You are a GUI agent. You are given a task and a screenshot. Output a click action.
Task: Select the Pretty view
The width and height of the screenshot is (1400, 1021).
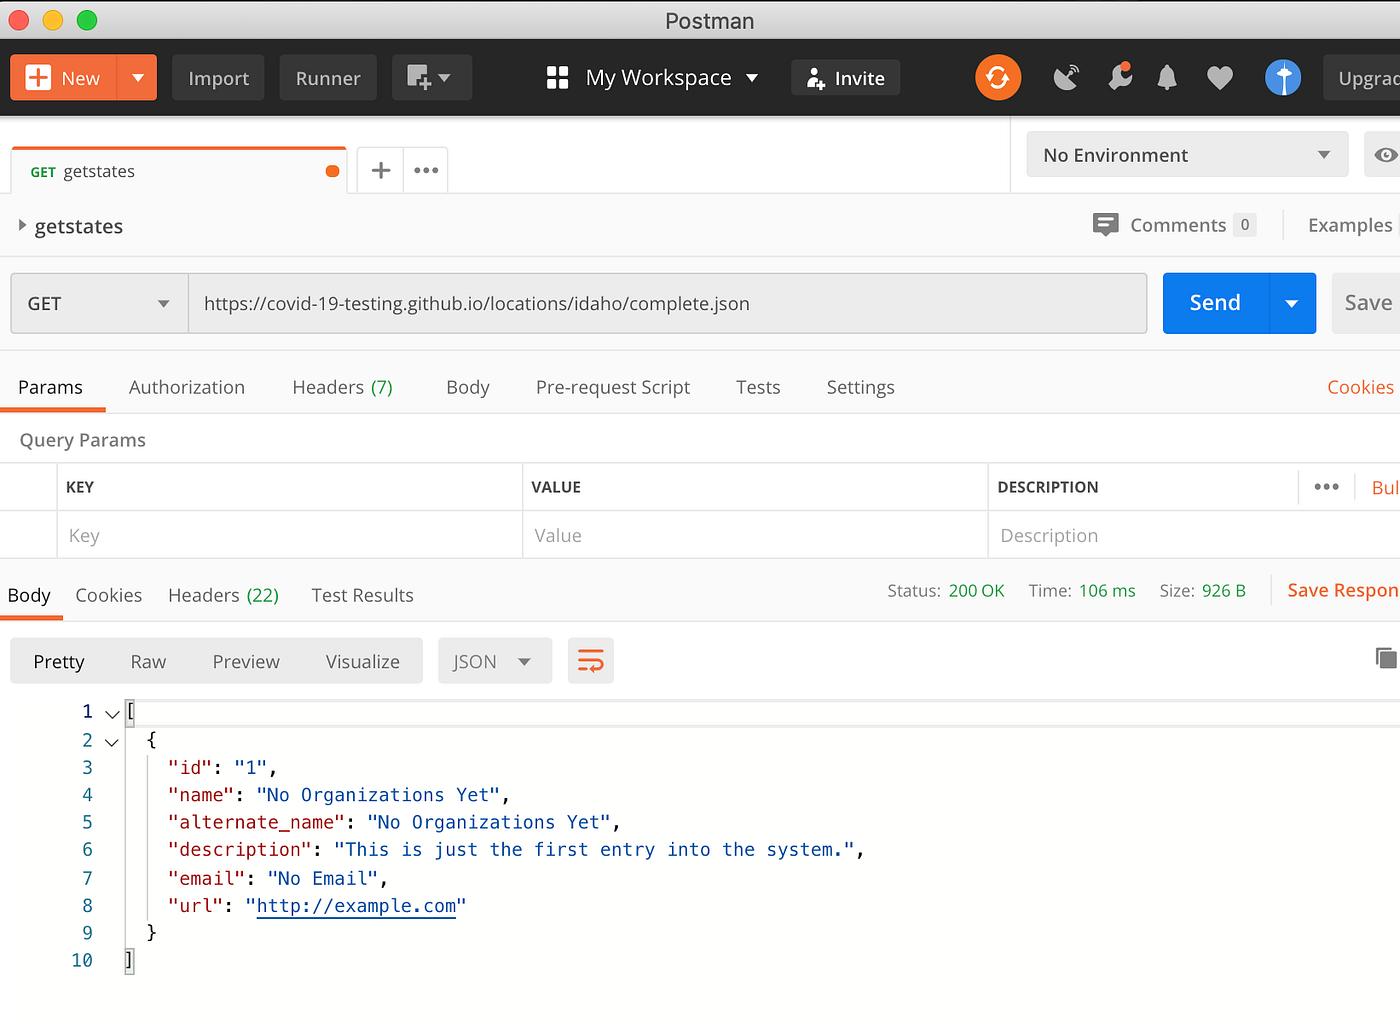59,661
